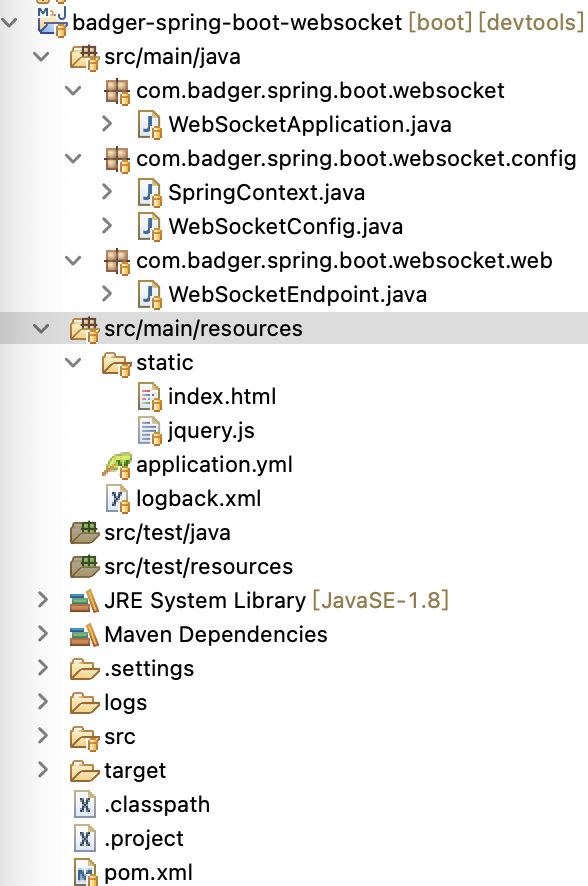Expand the Maven Dependencies node
This screenshot has width=588, height=886.
pos(42,634)
